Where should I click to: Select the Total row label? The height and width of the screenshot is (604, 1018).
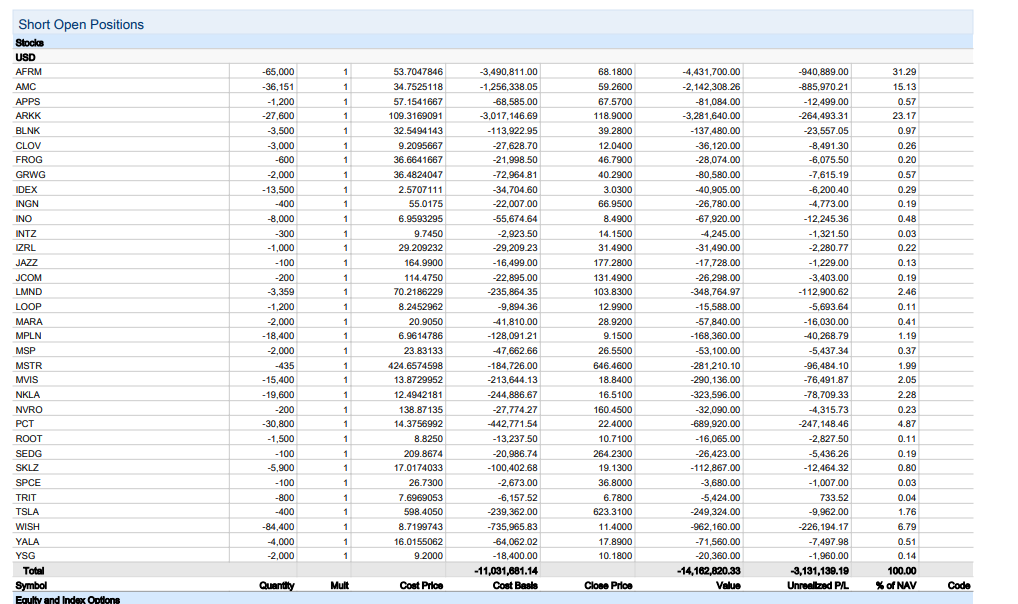tap(34, 572)
